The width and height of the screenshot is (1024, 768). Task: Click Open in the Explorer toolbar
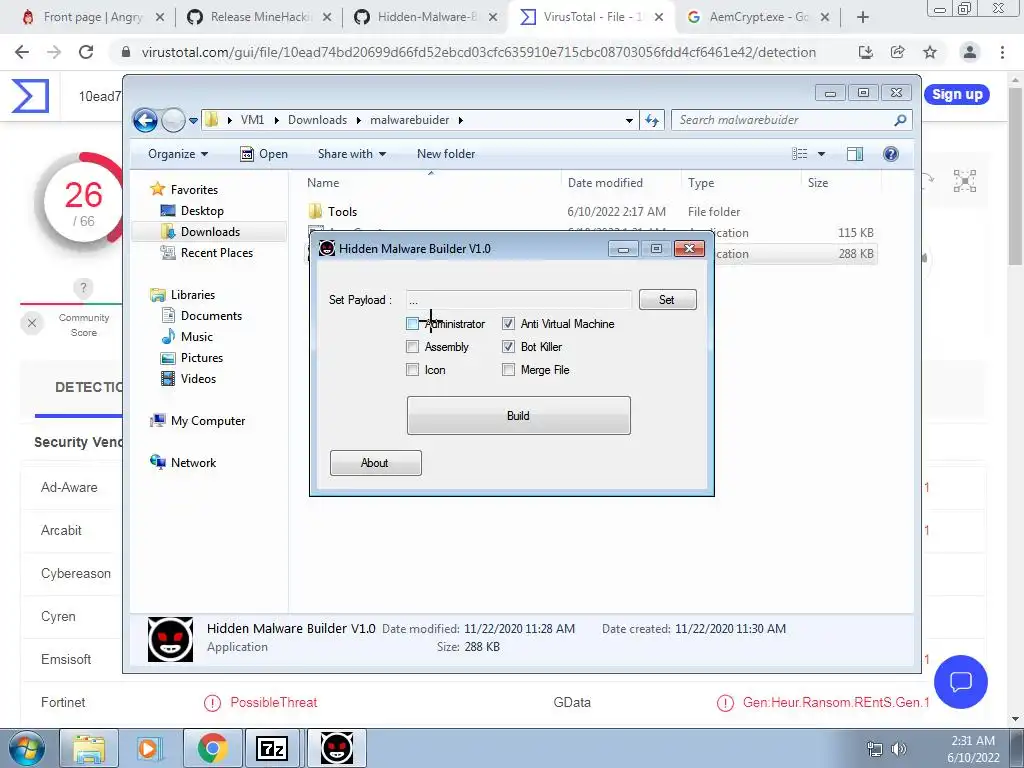tap(264, 154)
